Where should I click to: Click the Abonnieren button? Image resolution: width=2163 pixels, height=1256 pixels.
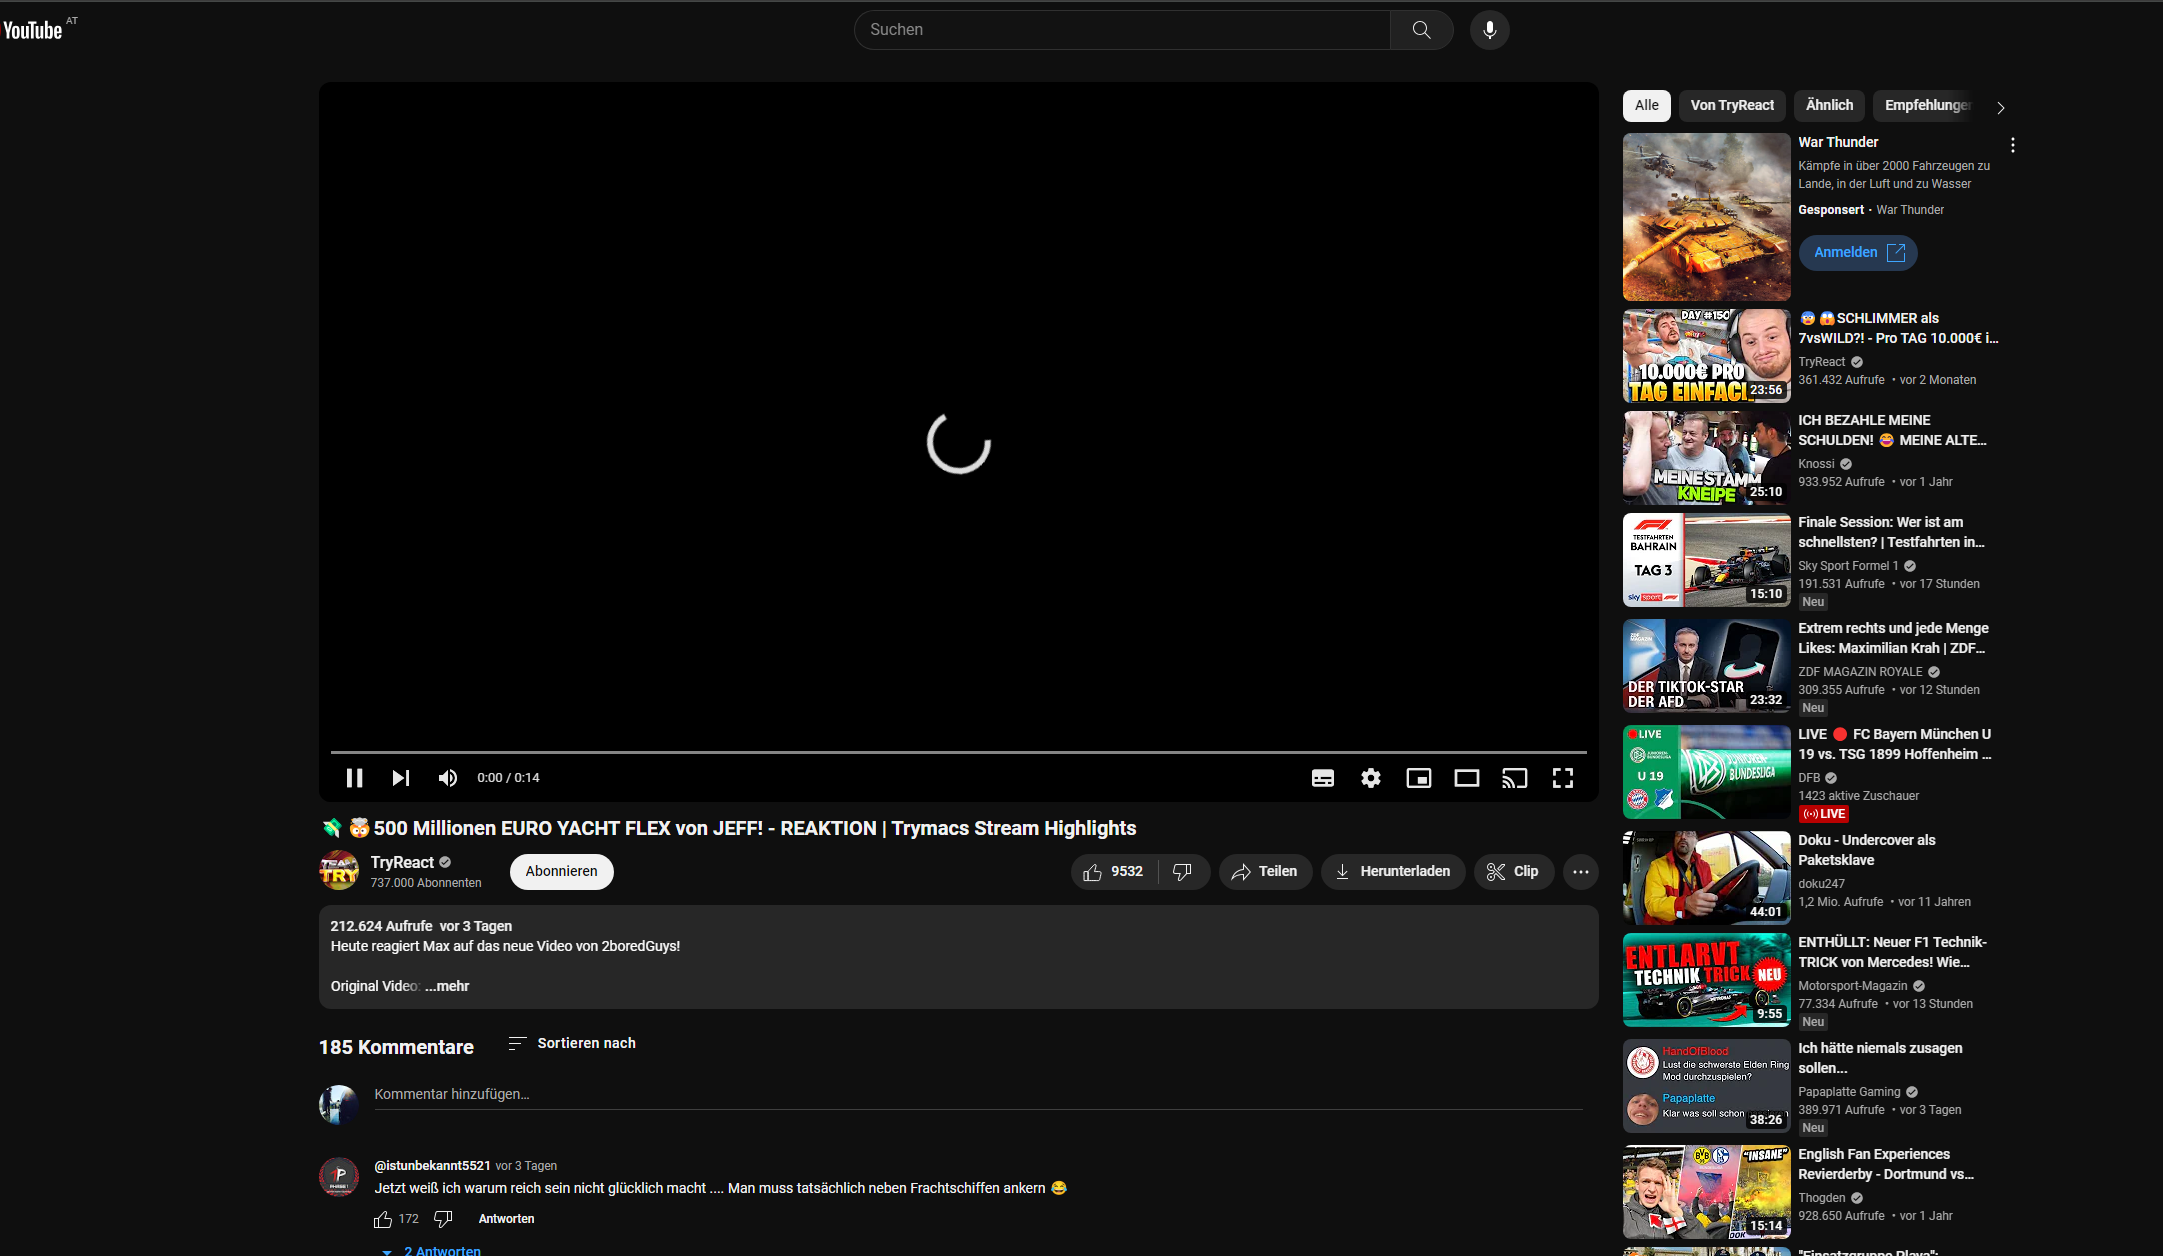[x=561, y=872]
